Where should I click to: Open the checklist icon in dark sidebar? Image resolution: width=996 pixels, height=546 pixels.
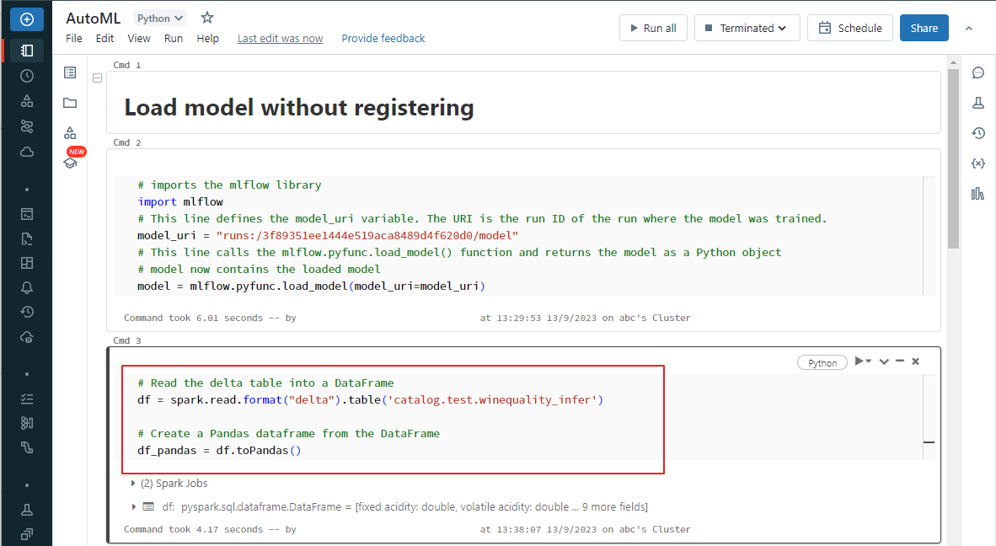(x=27, y=399)
